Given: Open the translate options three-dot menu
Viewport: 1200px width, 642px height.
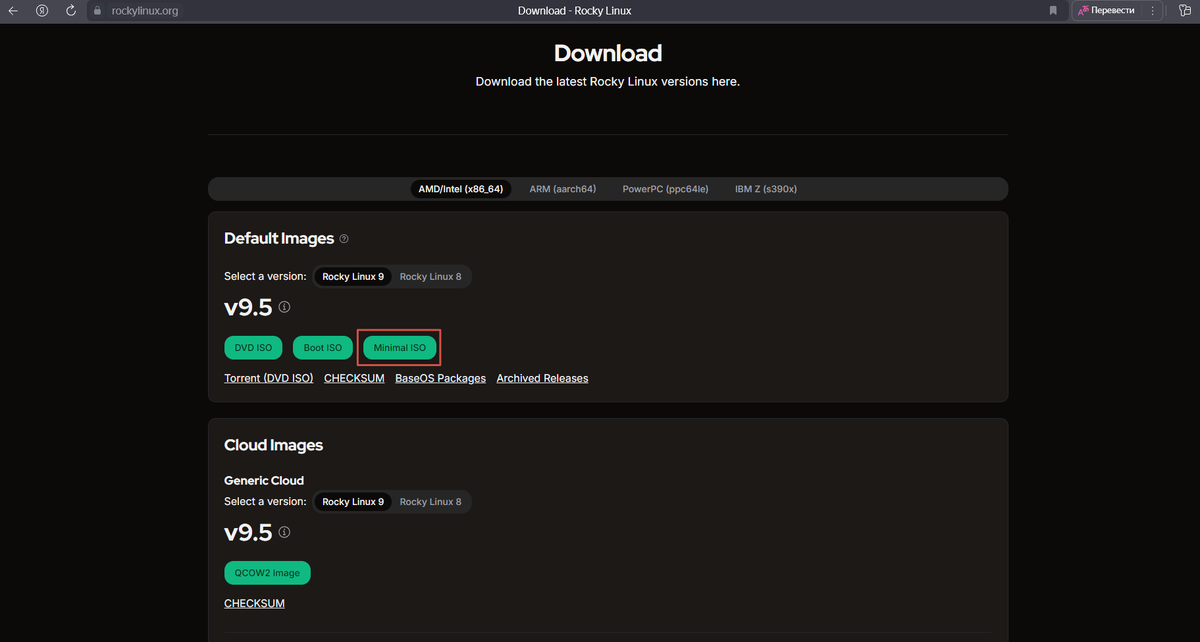Looking at the screenshot, I should click(1153, 11).
